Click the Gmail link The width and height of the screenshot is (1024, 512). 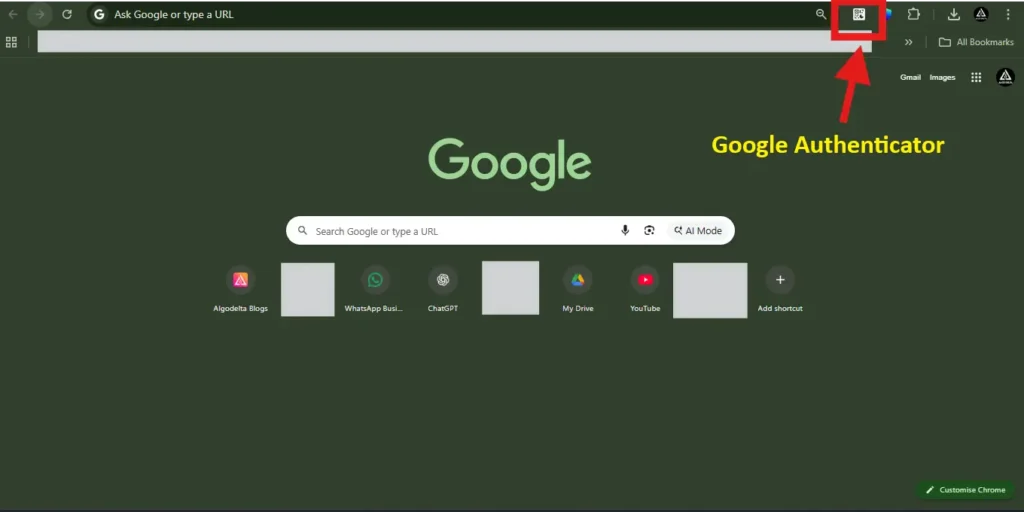pos(910,77)
